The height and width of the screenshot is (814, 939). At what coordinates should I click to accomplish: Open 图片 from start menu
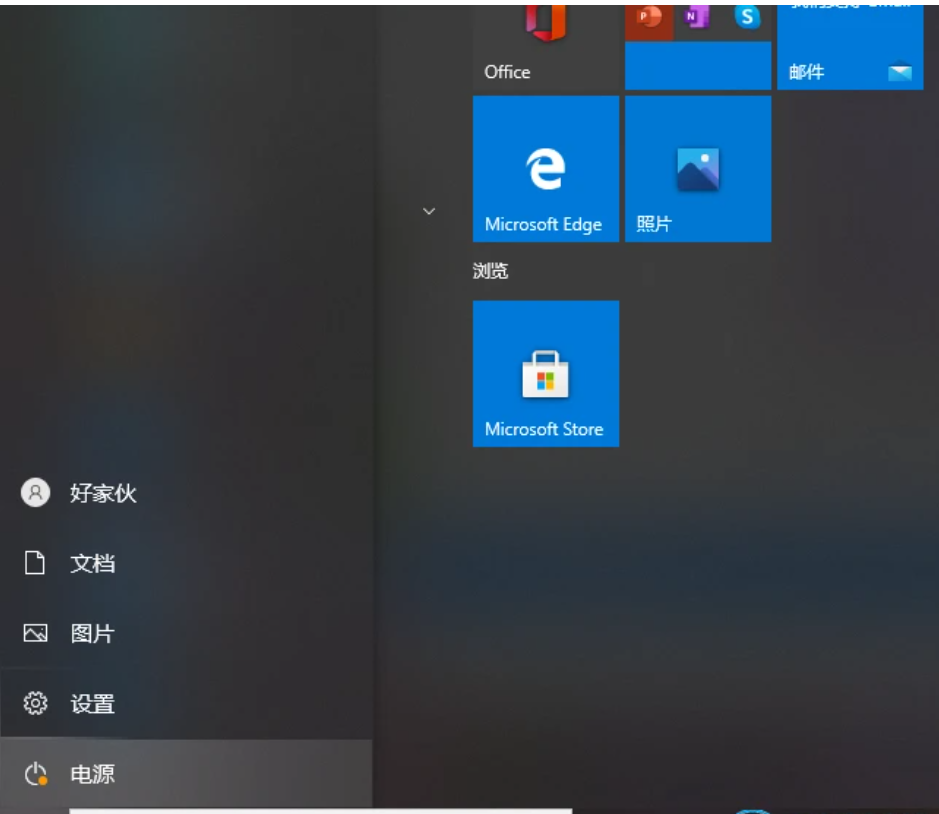pos(186,633)
